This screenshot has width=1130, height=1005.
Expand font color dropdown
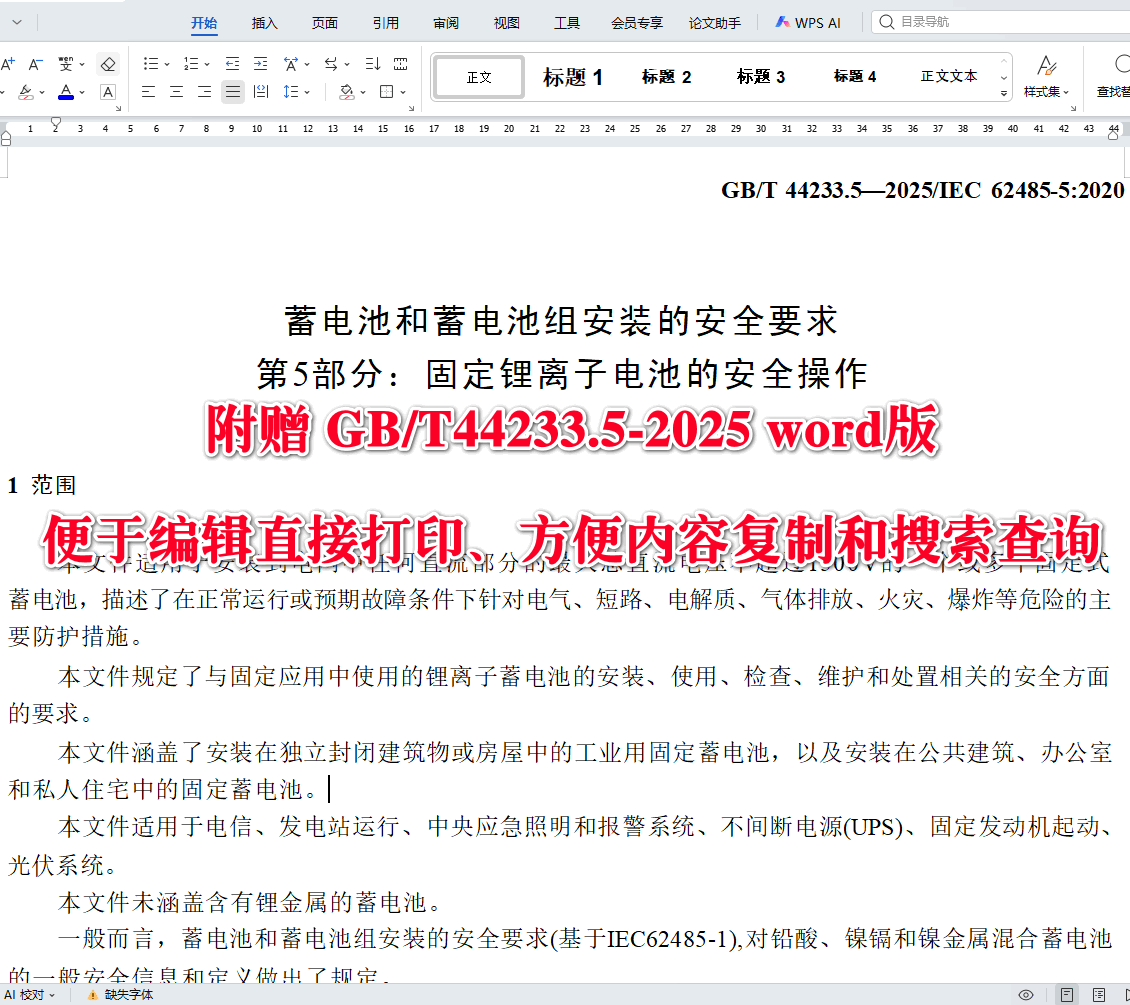pyautogui.click(x=82, y=92)
